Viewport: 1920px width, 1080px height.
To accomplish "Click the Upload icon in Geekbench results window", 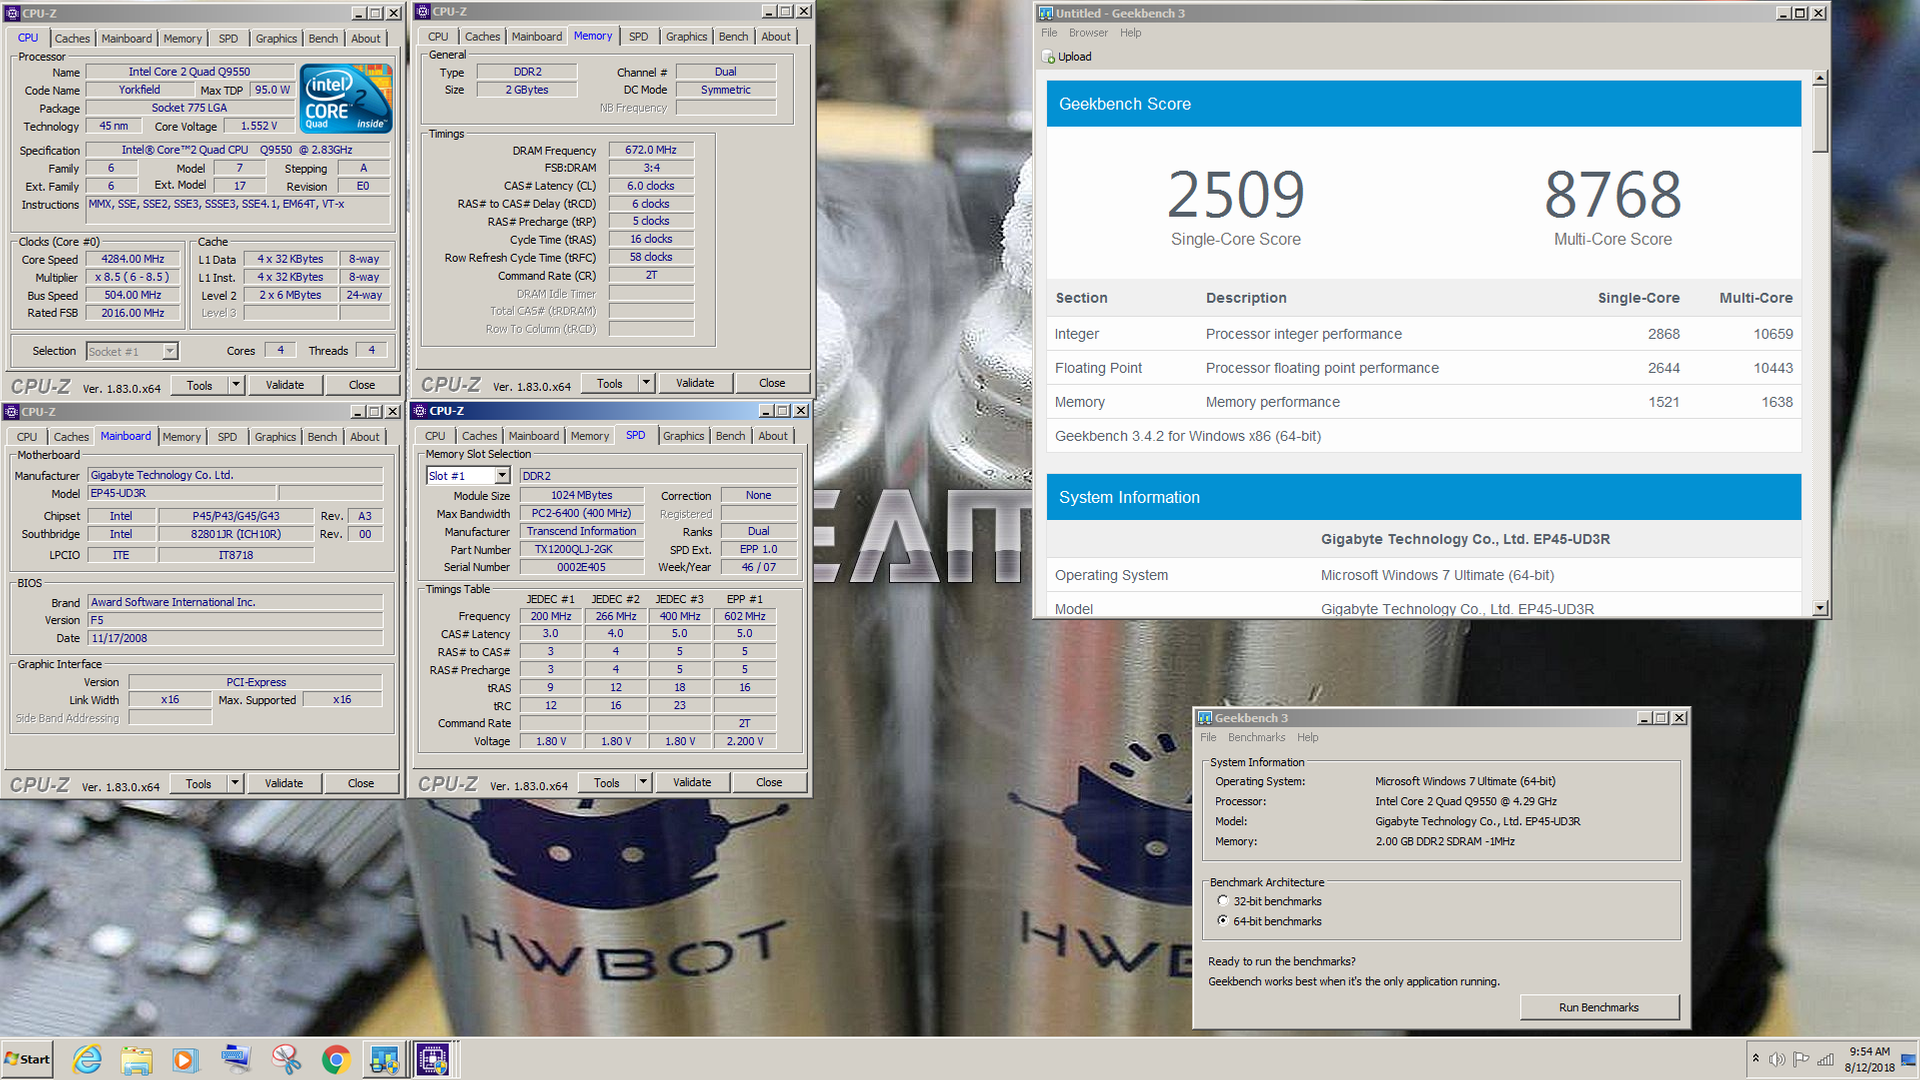I will (1049, 57).
